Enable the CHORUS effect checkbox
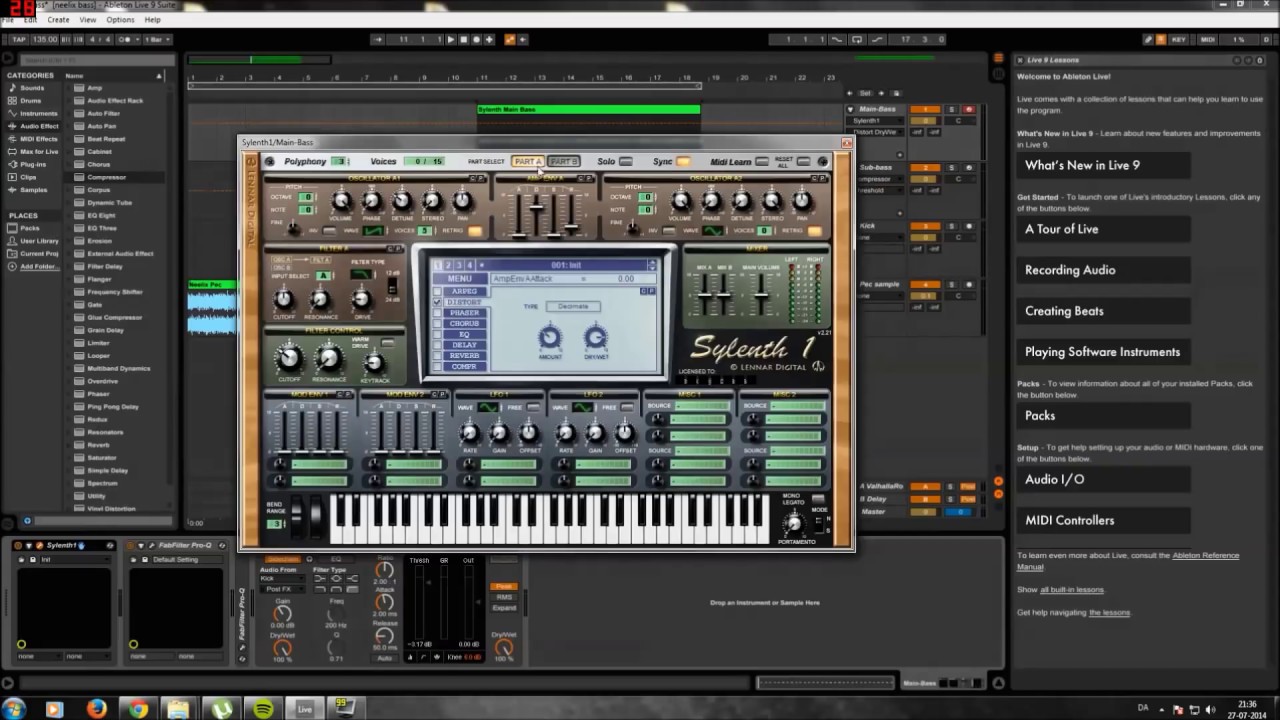 tap(437, 324)
